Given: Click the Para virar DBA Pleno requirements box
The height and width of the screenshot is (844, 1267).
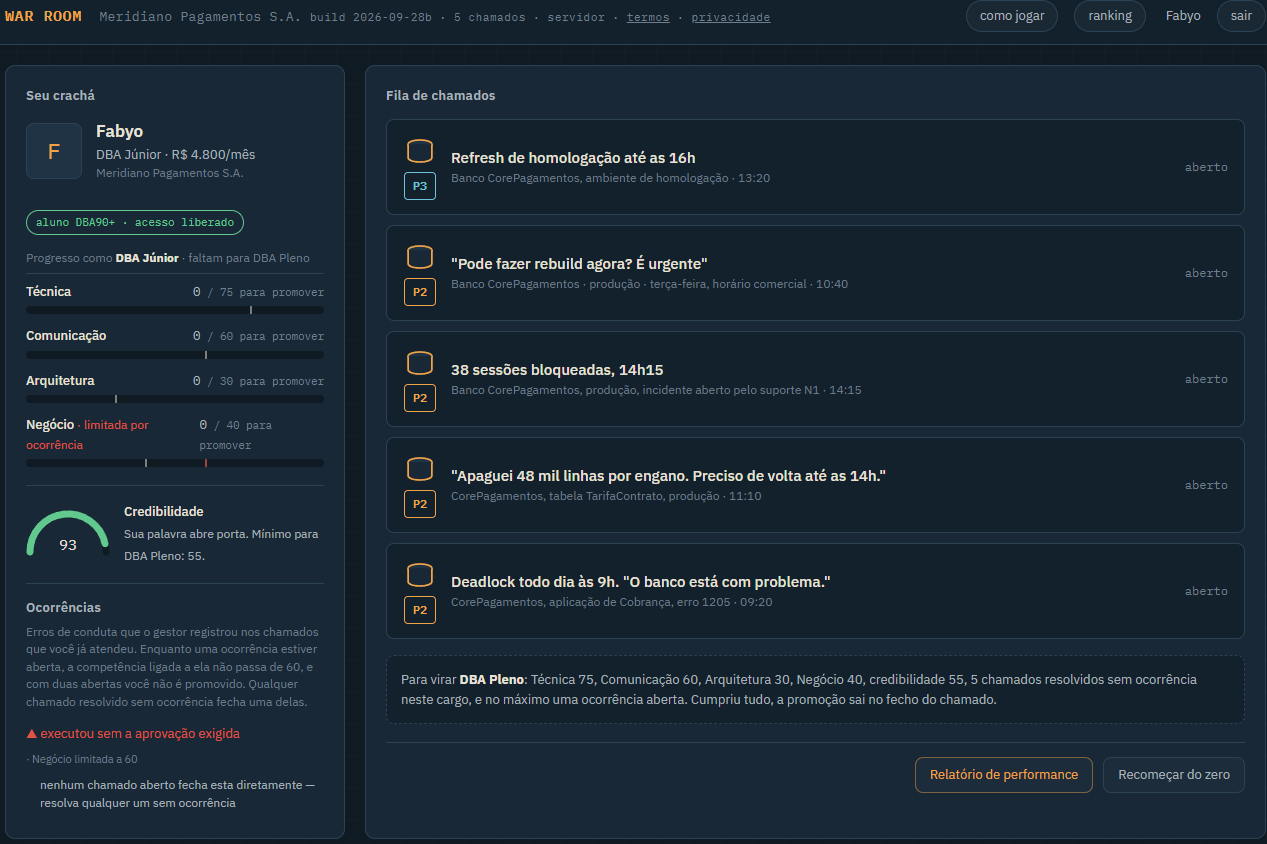Looking at the screenshot, I should 815,689.
